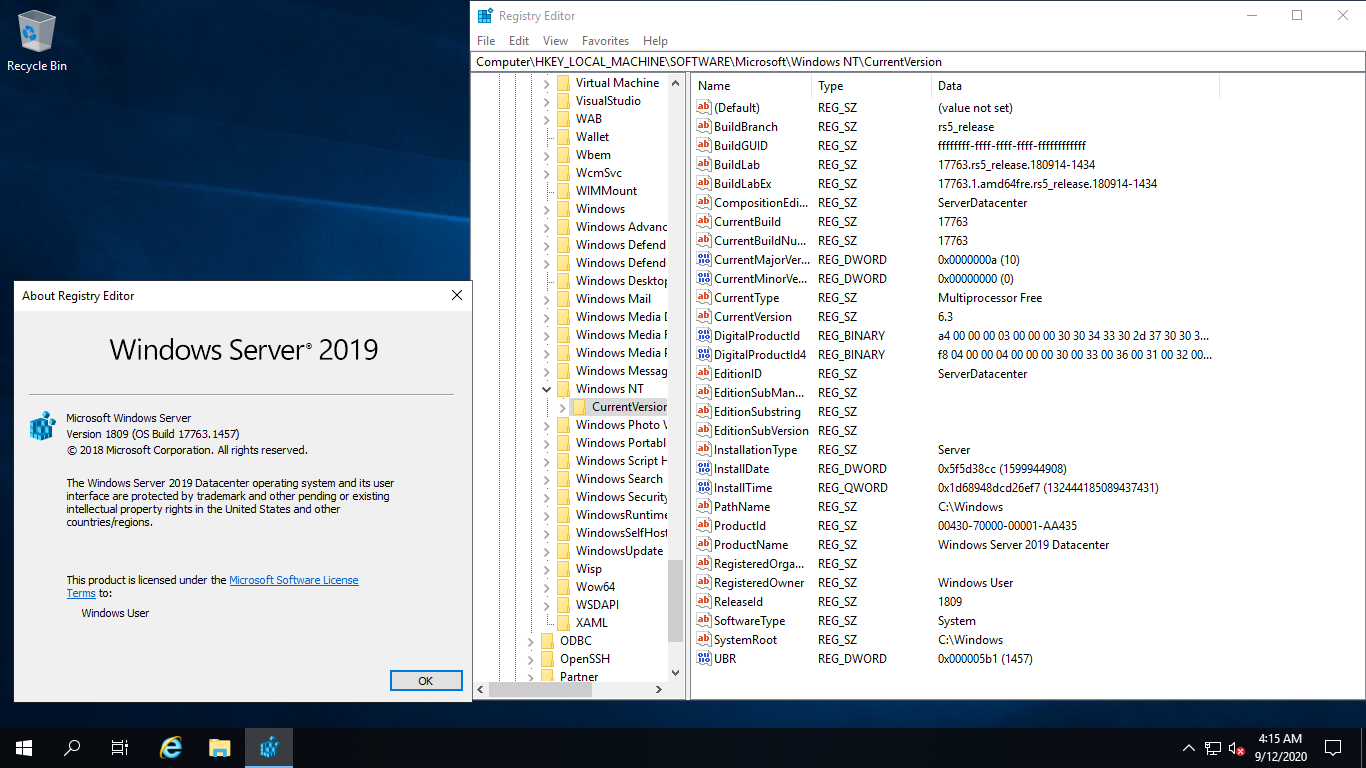This screenshot has width=1366, height=768.
Task: Click the tree horizontal scrollbar right arrow
Action: click(659, 689)
